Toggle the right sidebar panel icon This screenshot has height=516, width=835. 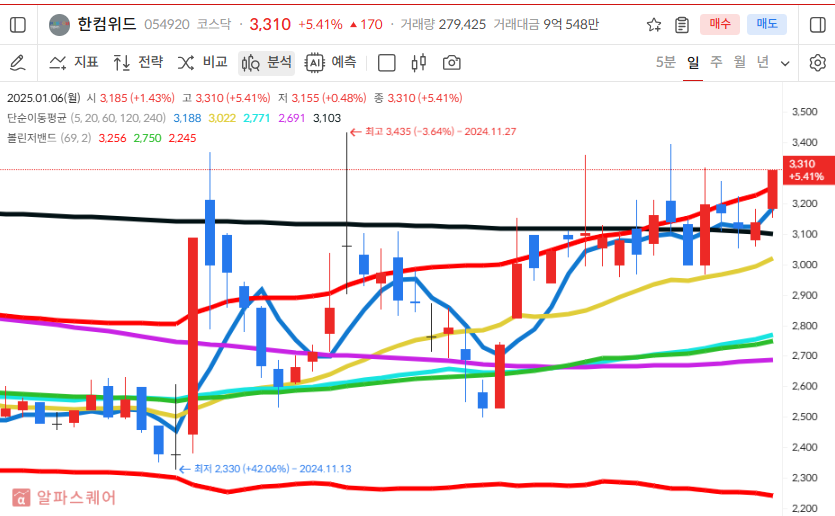pos(817,24)
